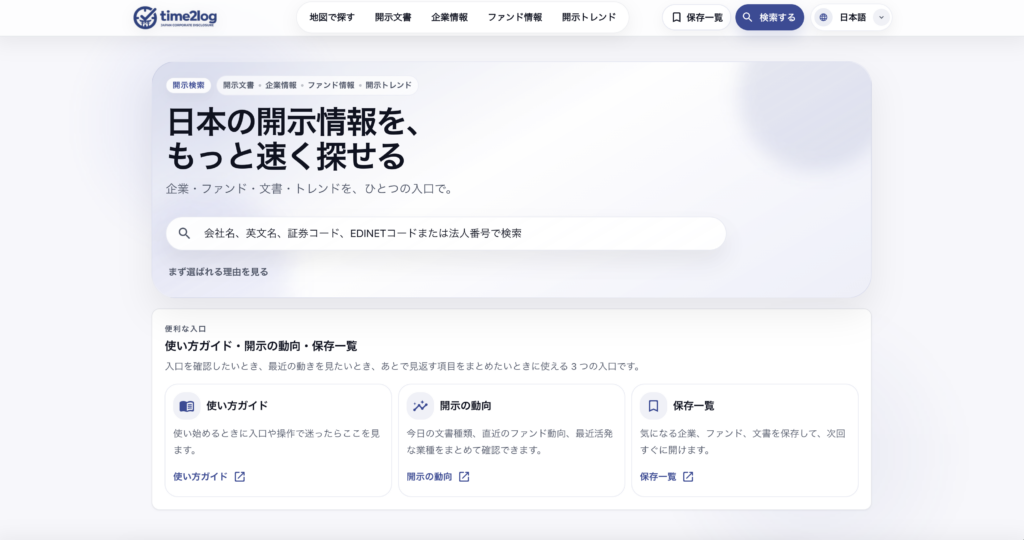Open 地図で探す in top navigation

point(332,18)
